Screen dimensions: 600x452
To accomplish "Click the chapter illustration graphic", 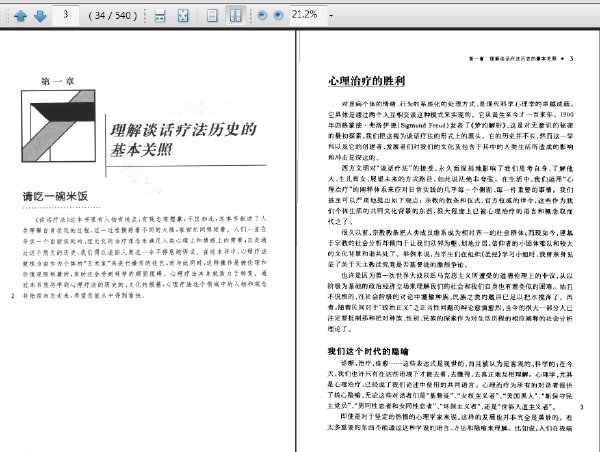I will [58, 126].
